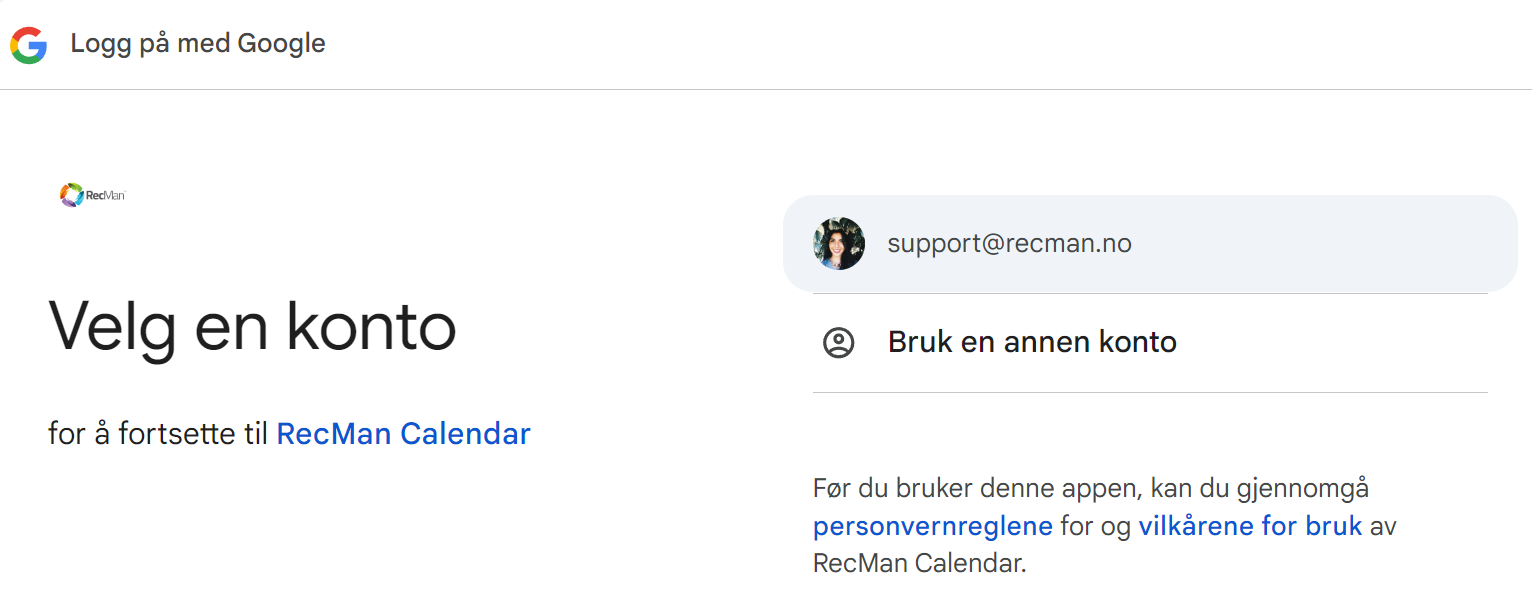
Task: Click the divider between the two account options
Action: pyautogui.click(x=1150, y=294)
